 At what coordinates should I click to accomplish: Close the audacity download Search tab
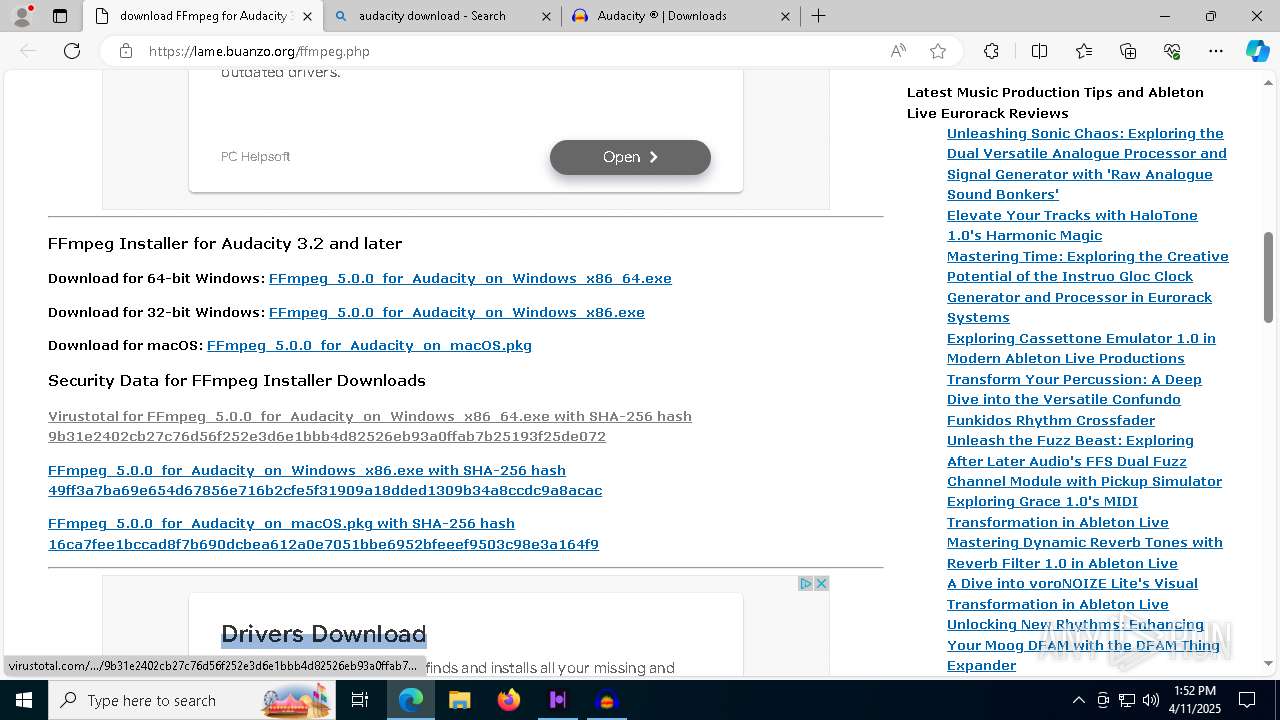[546, 16]
